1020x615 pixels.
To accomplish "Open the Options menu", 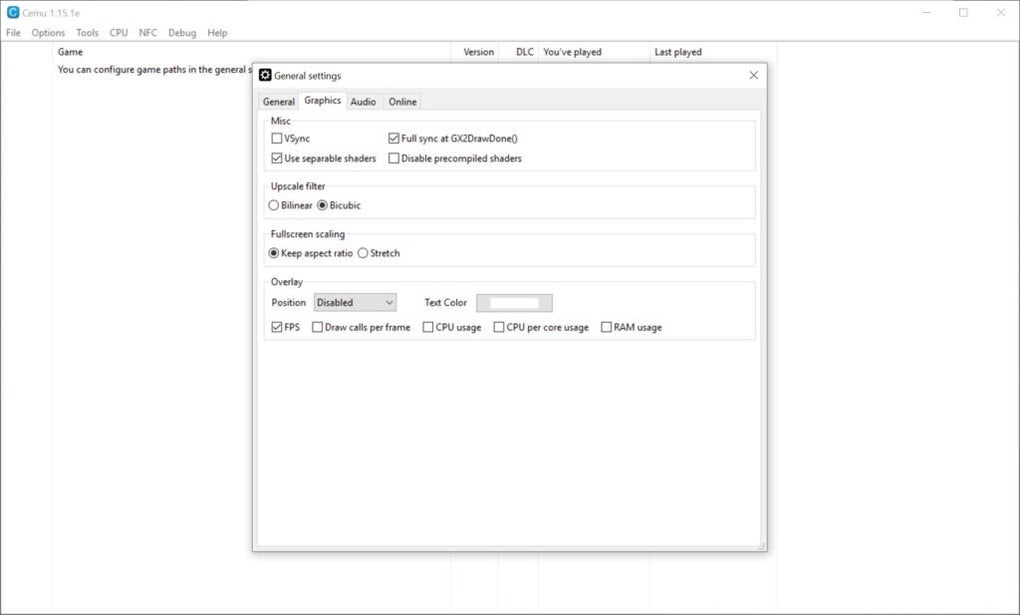I will click(48, 33).
